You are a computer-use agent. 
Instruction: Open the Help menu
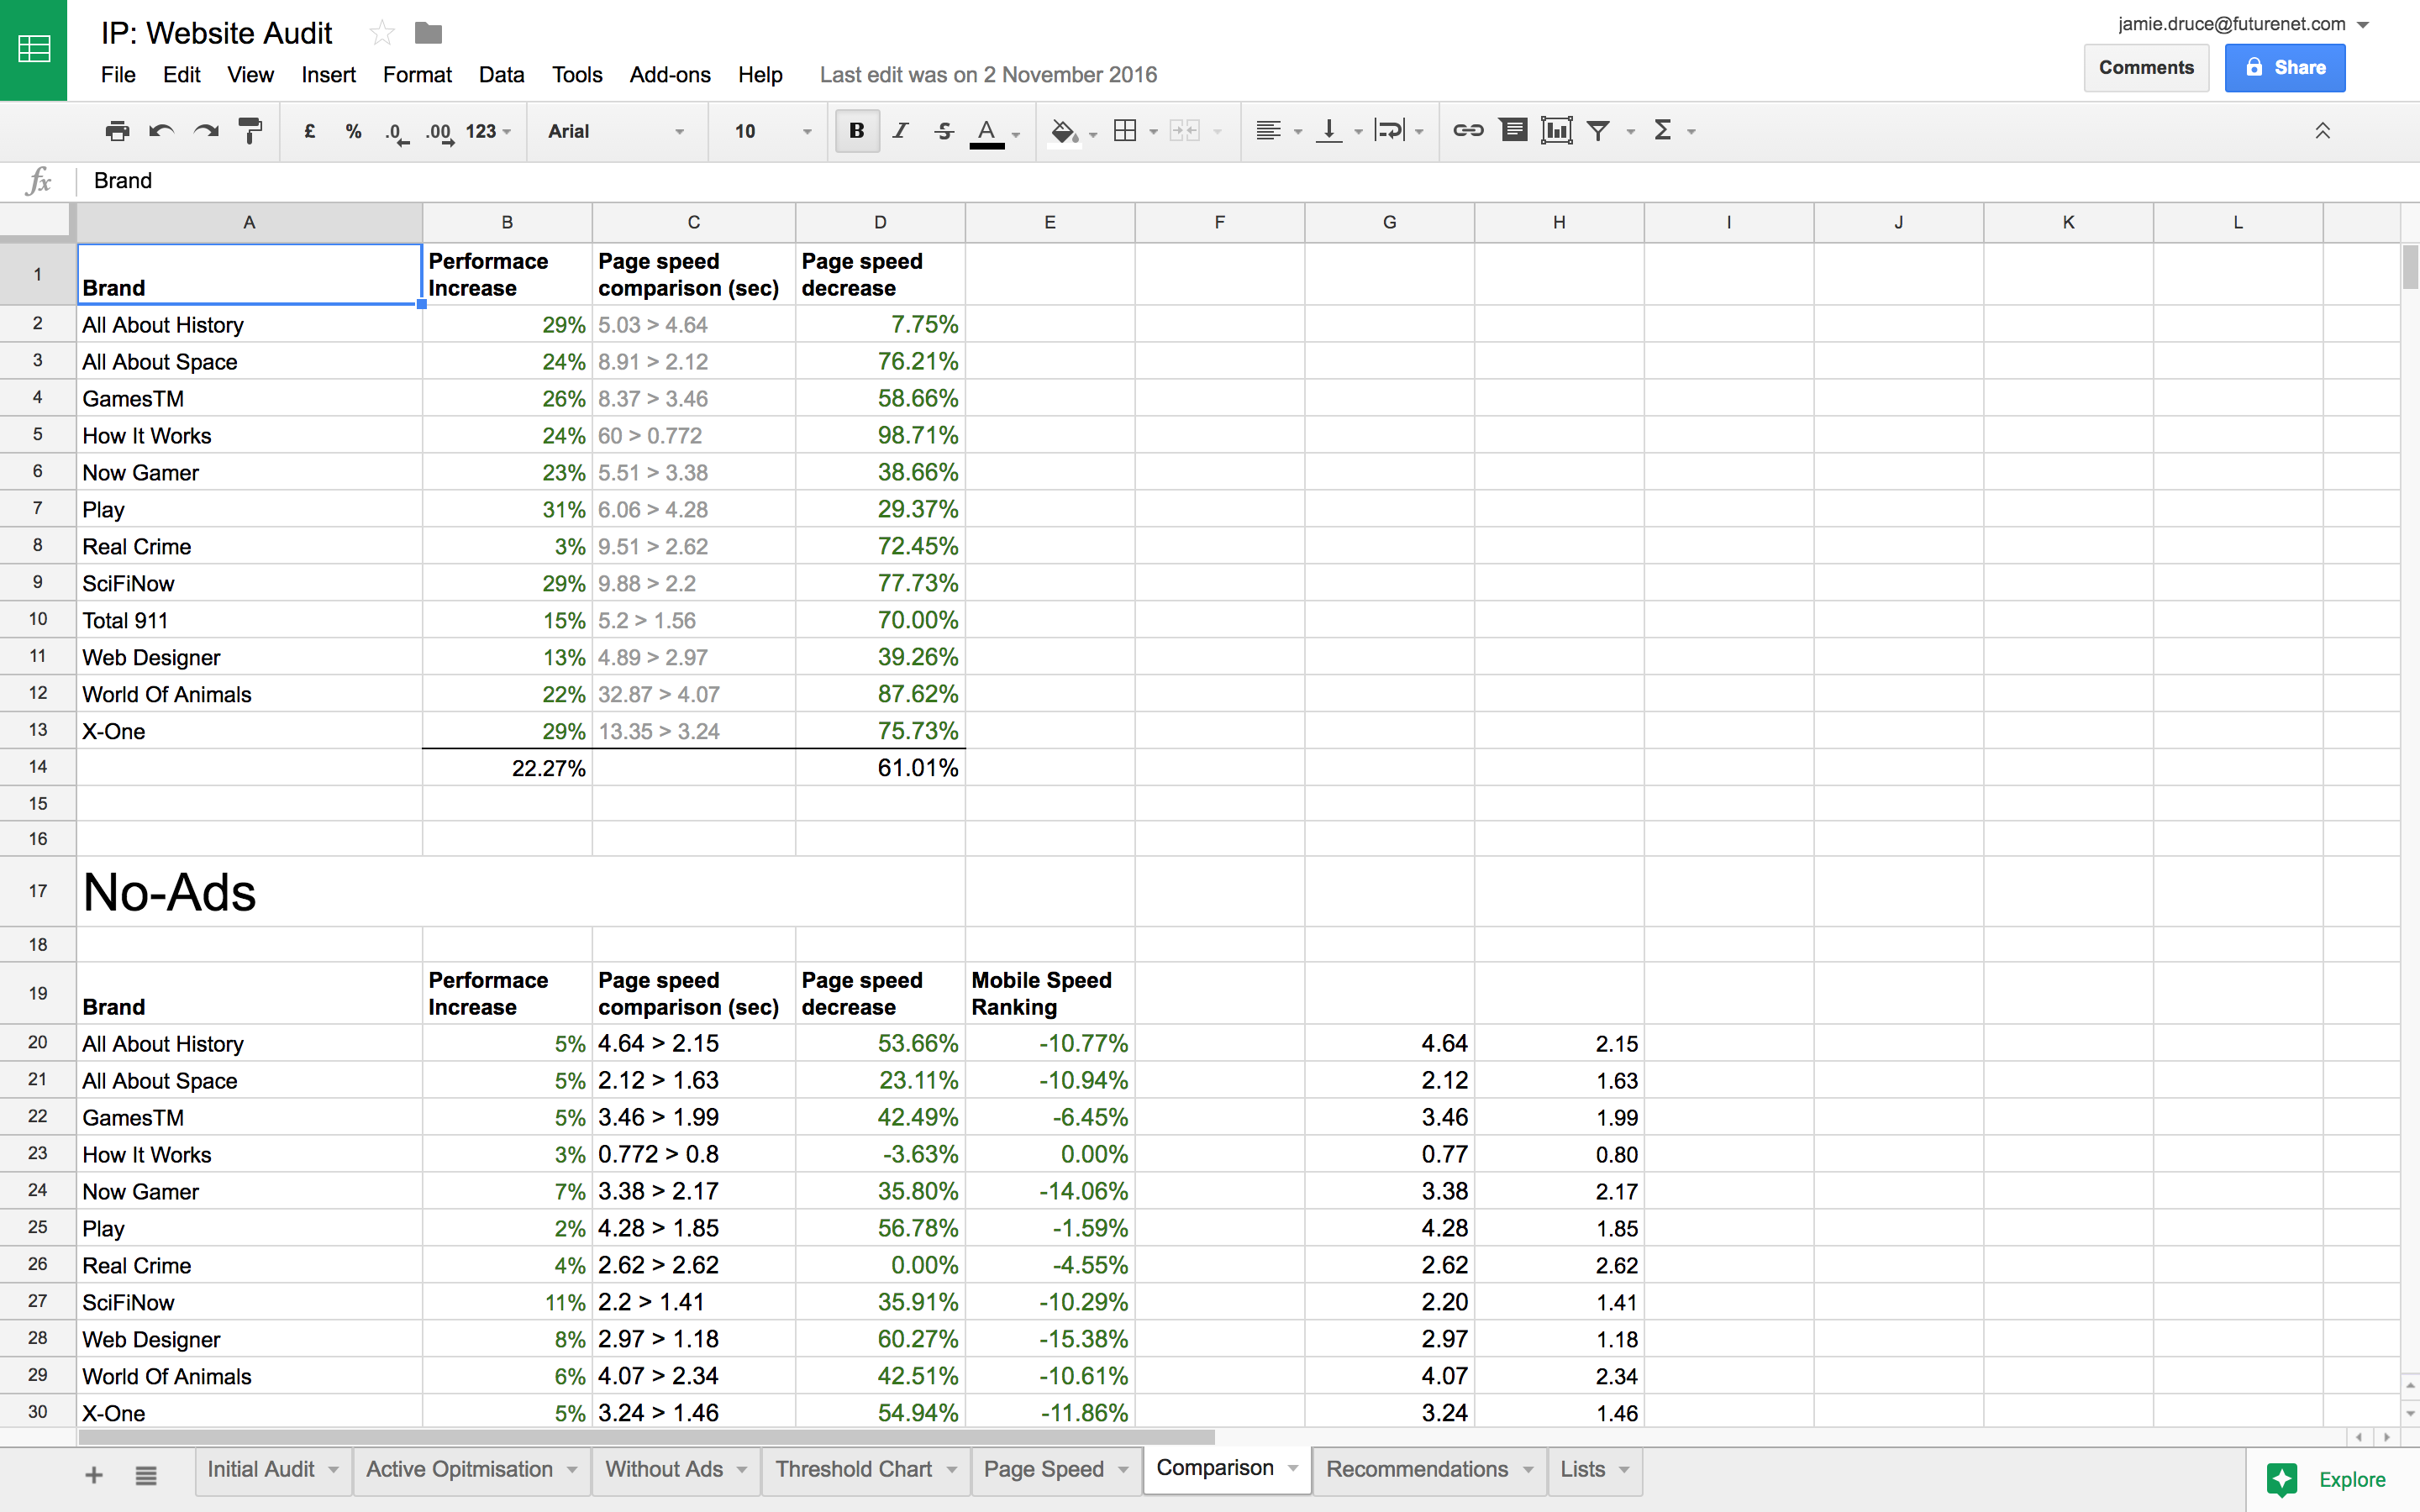[760, 75]
